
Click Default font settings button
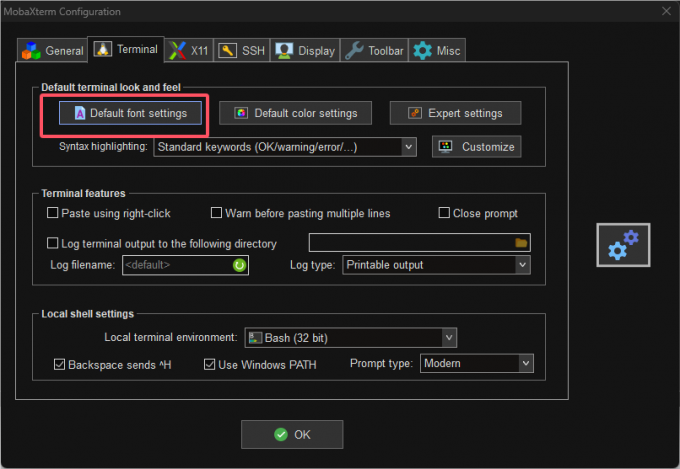130,113
